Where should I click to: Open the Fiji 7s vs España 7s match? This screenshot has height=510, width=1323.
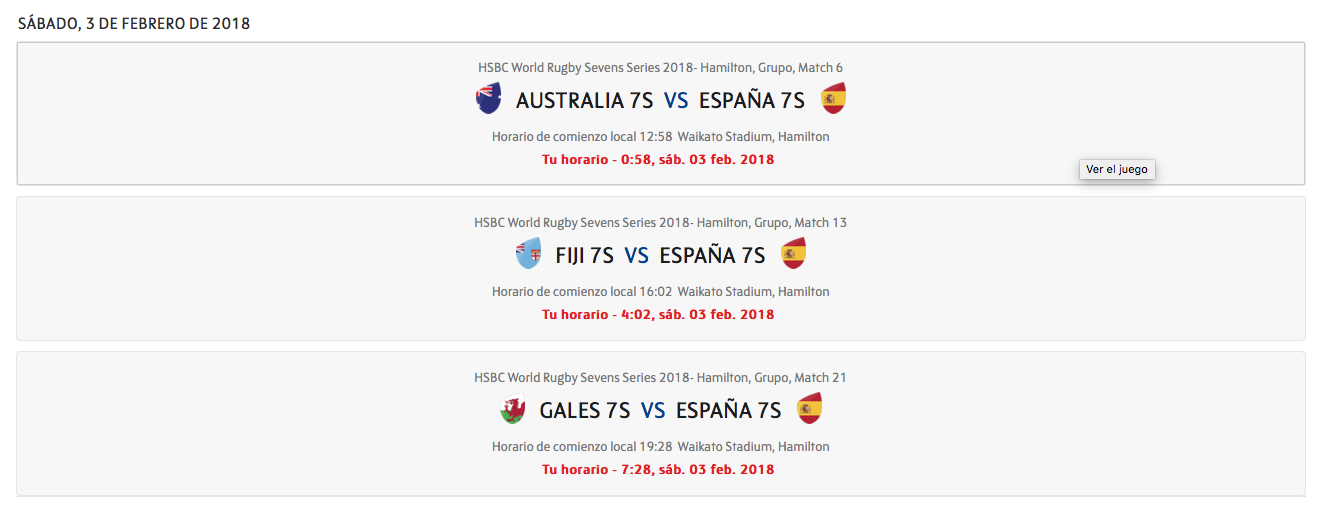coord(660,255)
